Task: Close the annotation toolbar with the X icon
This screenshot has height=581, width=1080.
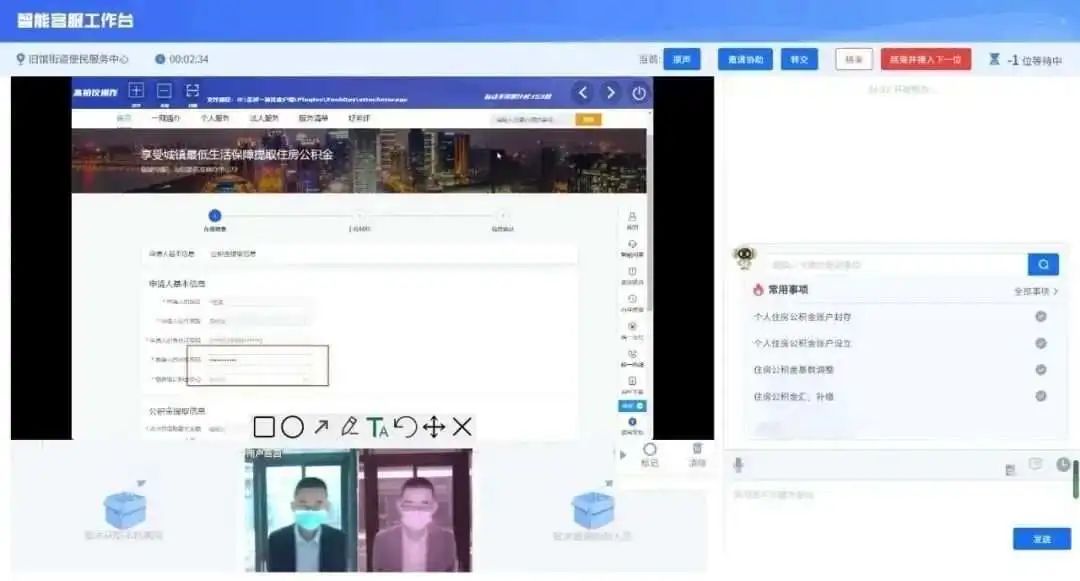Action: click(462, 427)
